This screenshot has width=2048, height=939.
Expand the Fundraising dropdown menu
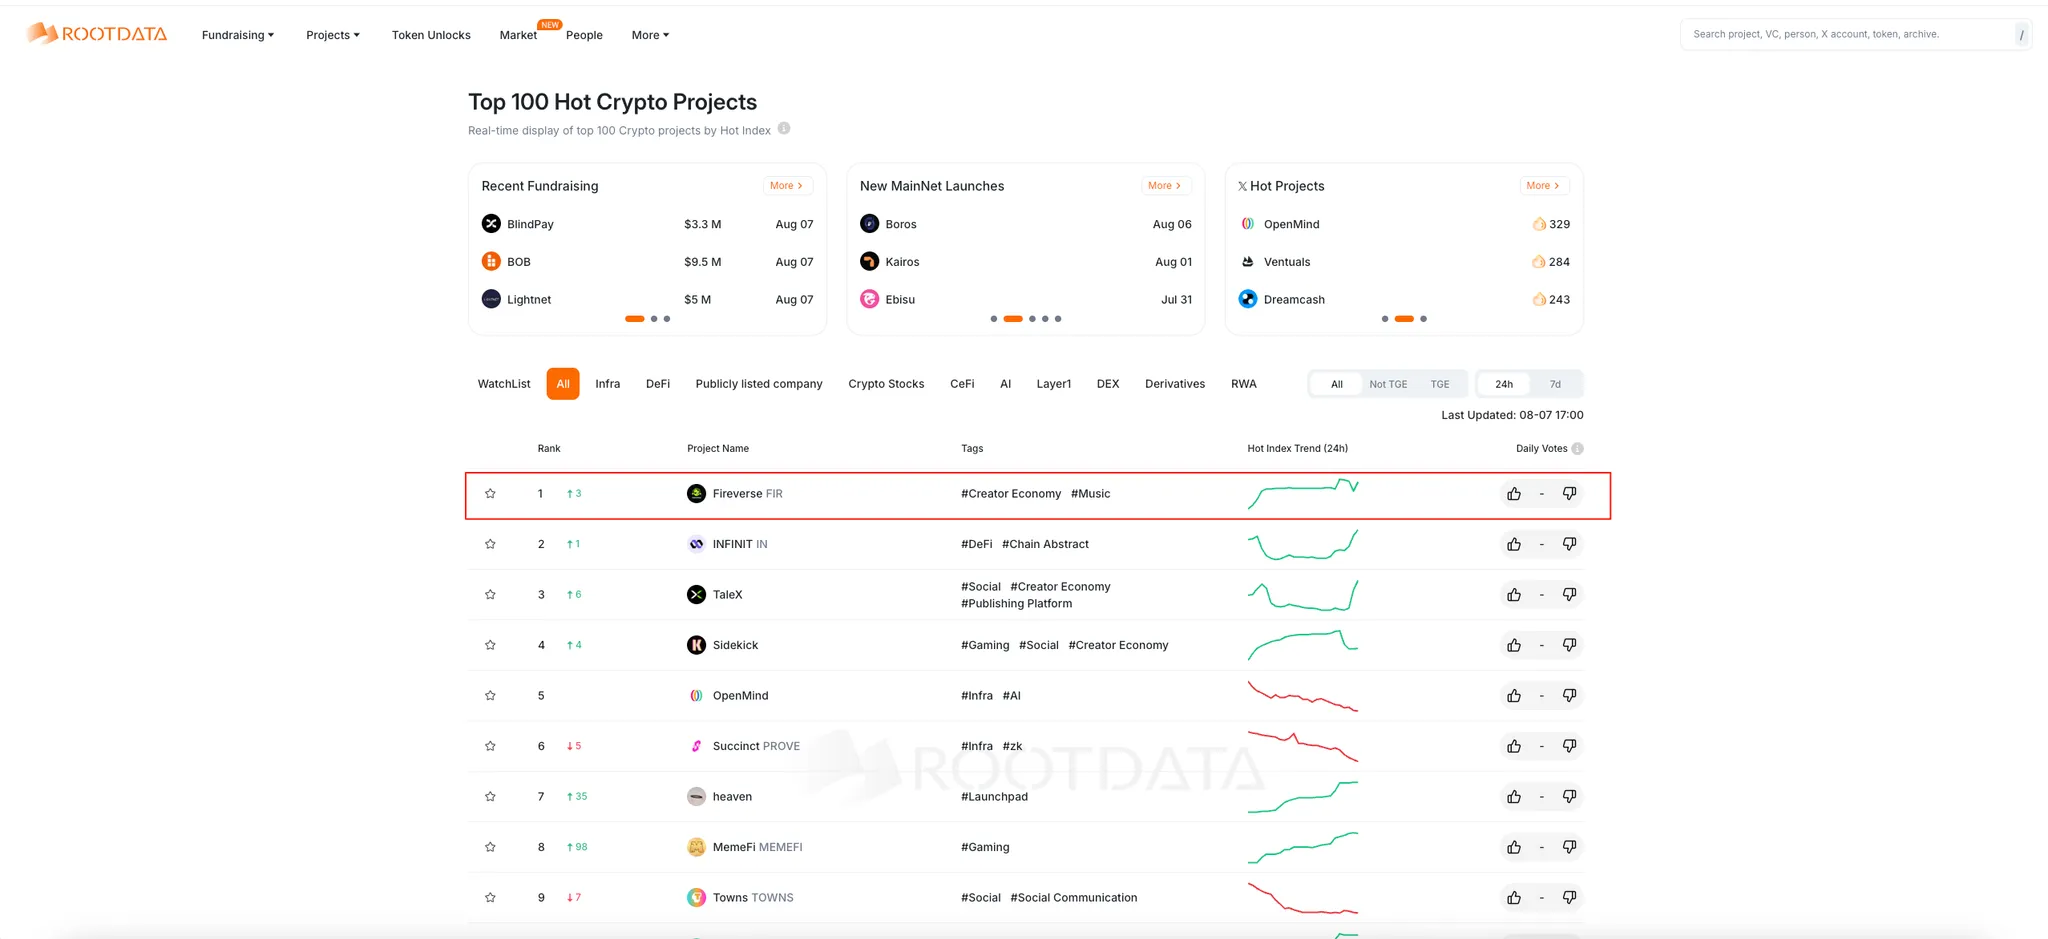click(x=238, y=35)
